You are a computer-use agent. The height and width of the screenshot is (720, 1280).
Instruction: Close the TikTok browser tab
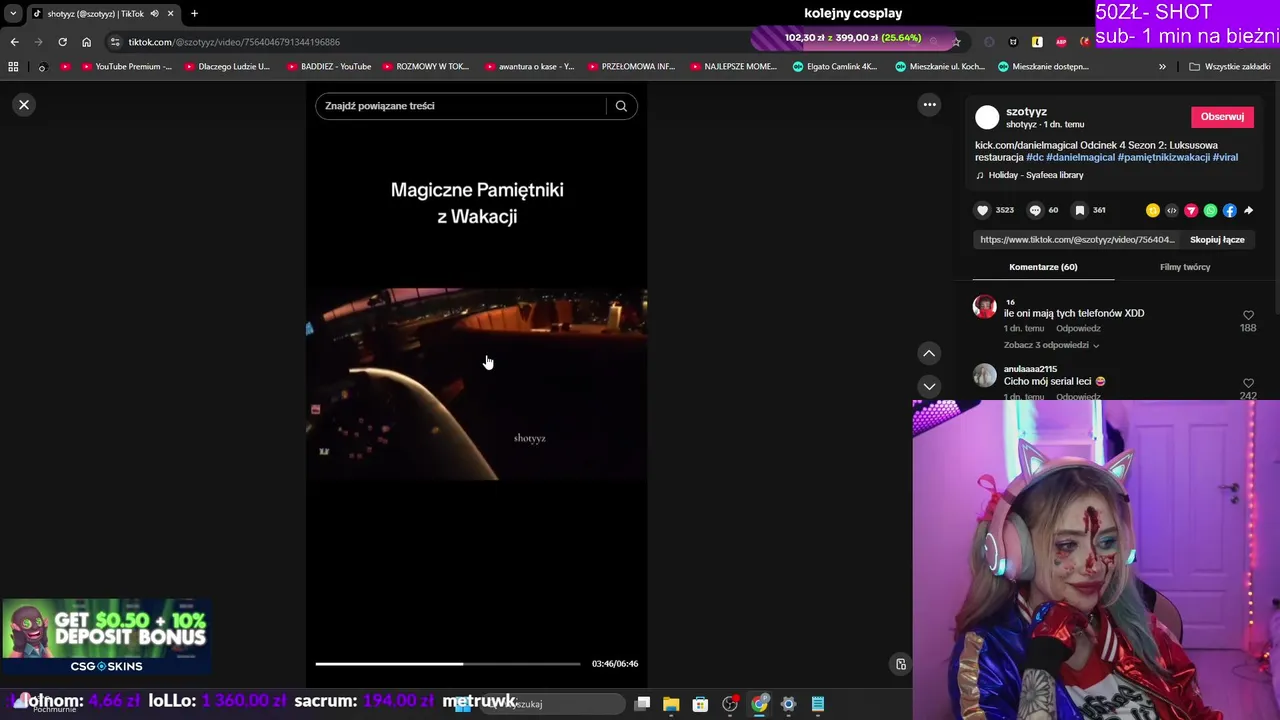click(x=171, y=14)
